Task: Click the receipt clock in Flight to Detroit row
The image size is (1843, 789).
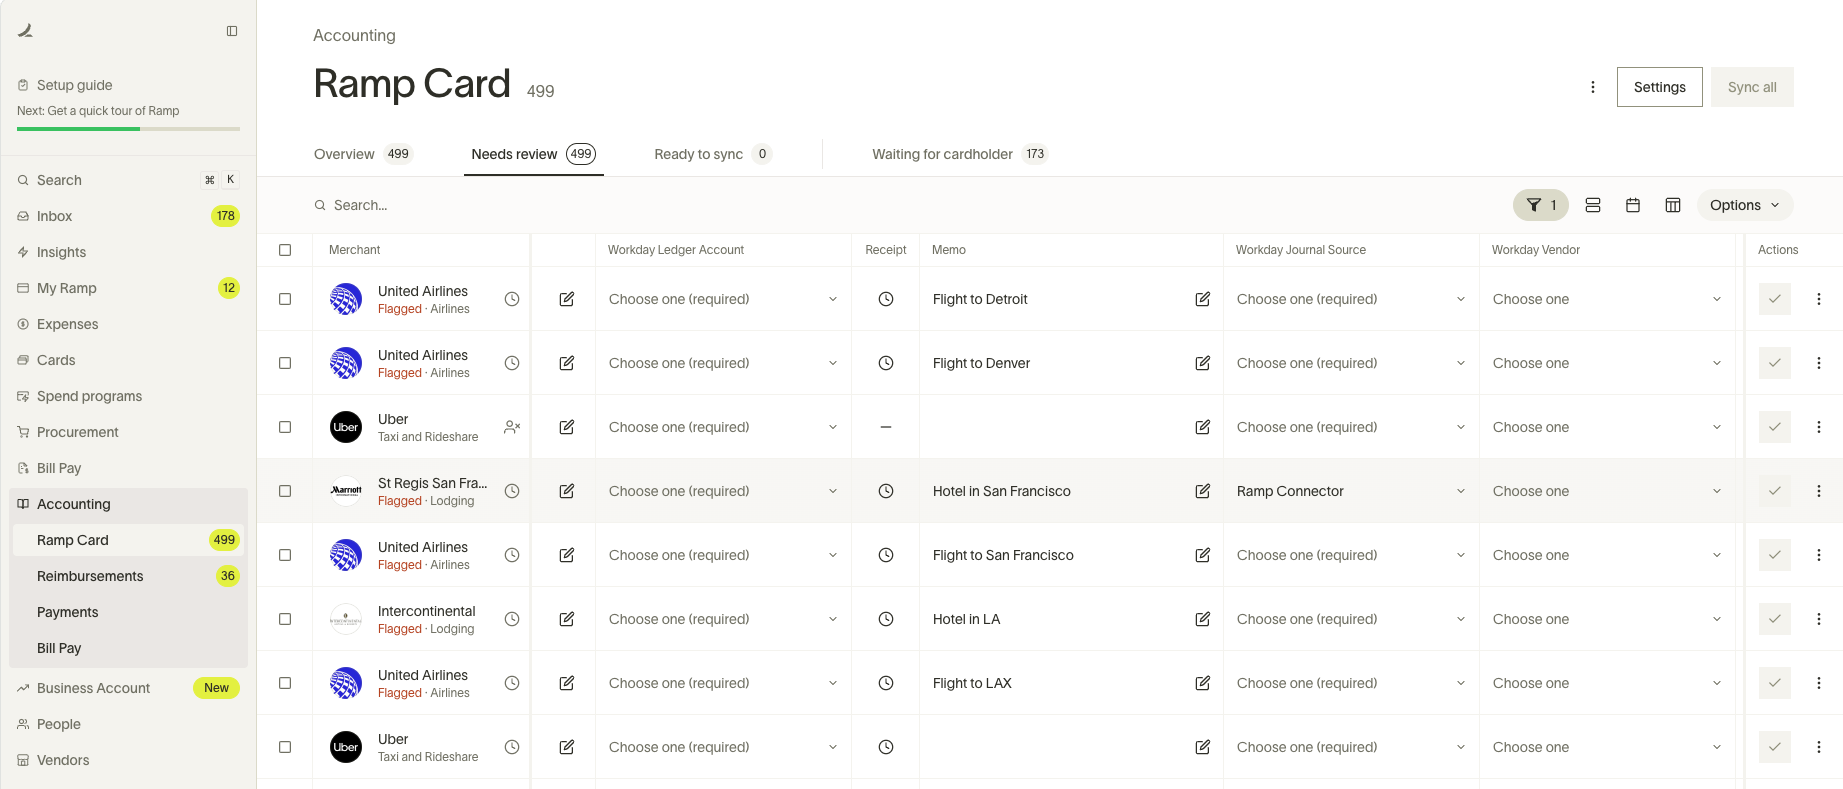Action: [x=886, y=299]
